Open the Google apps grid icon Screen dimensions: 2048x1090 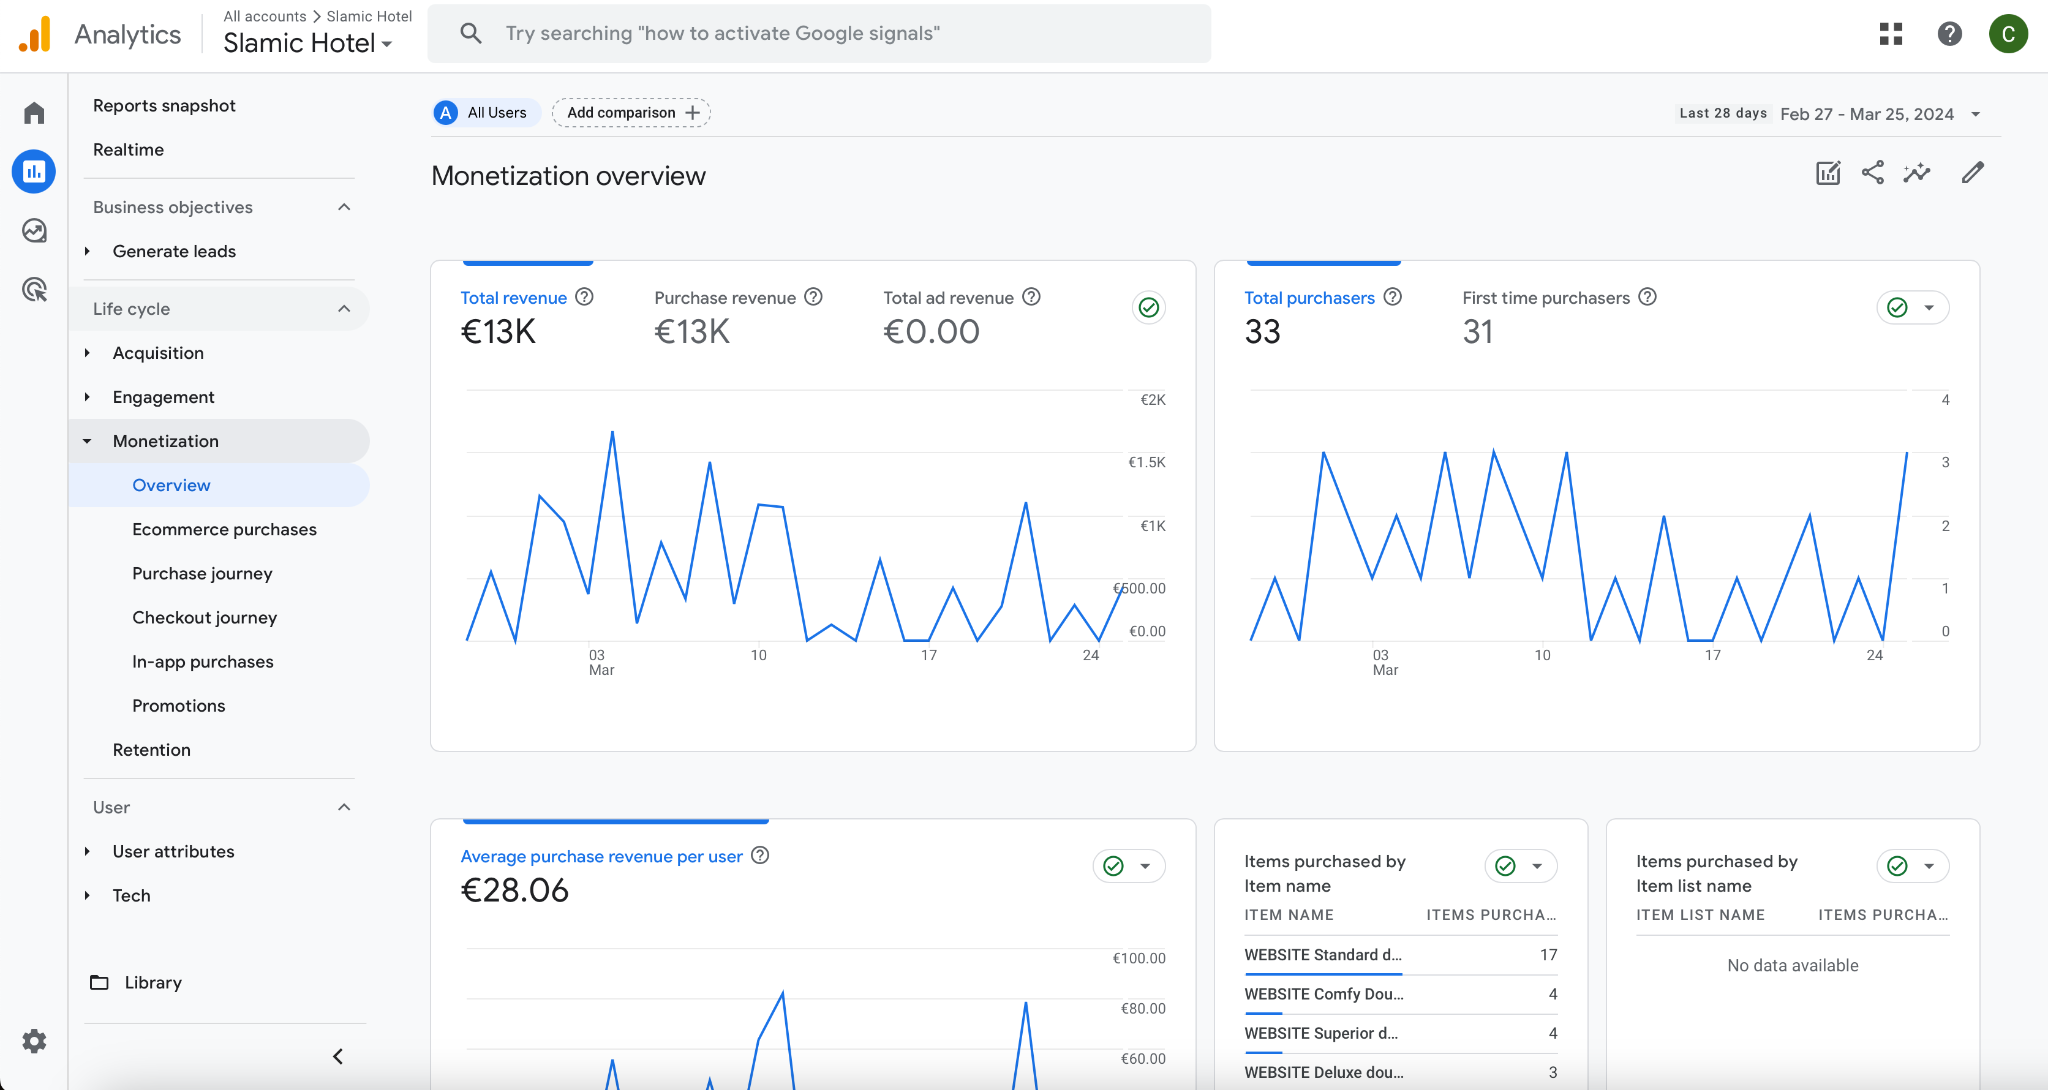coord(1890,34)
